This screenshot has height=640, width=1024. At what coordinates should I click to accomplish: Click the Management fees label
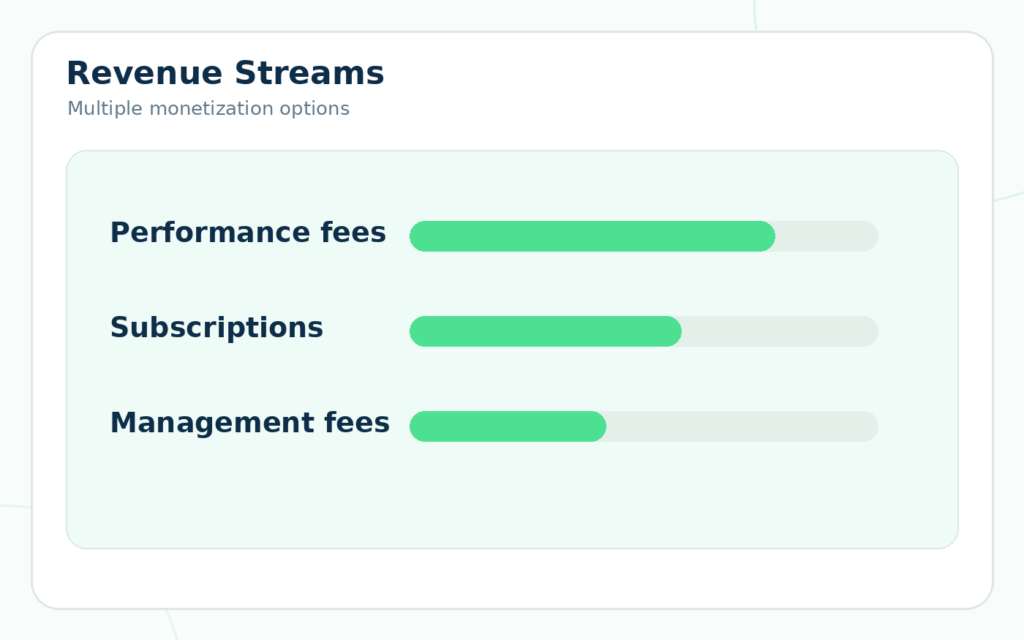249,423
